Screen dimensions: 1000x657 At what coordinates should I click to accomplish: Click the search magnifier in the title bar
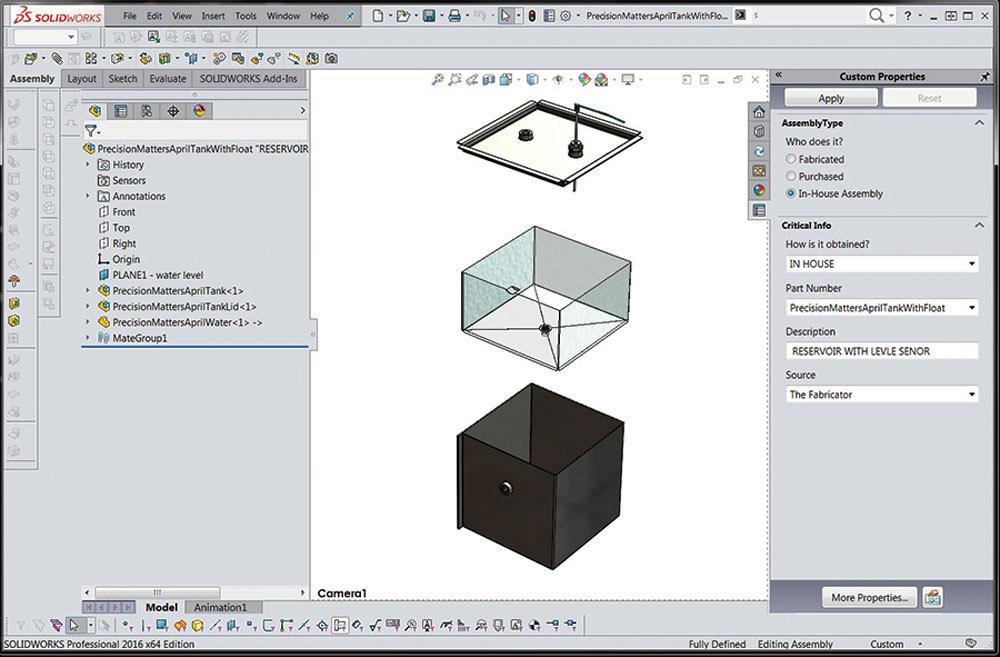[878, 15]
